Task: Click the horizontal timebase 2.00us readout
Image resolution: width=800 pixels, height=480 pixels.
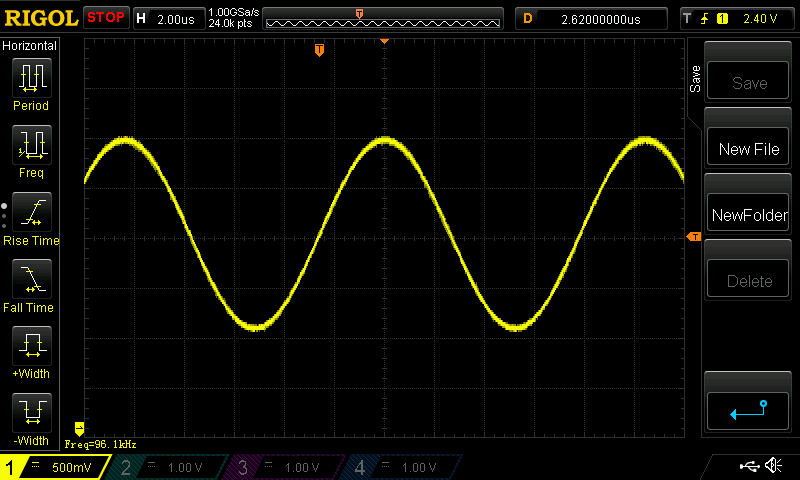Action: (x=176, y=19)
